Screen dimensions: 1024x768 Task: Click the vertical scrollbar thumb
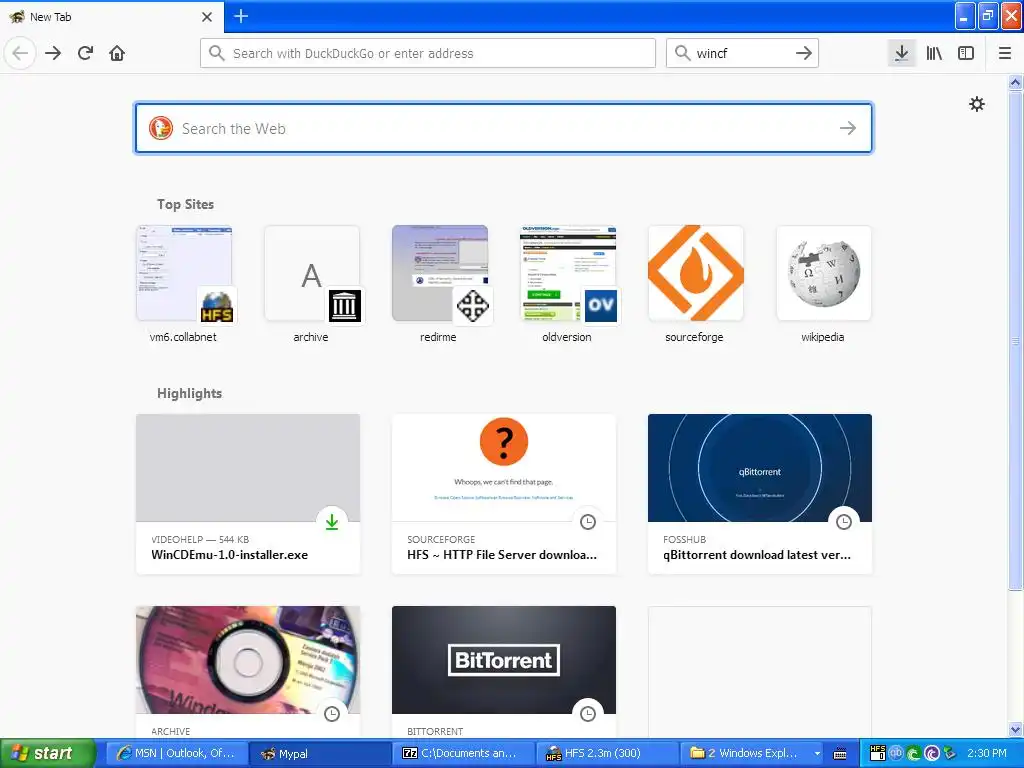1016,340
